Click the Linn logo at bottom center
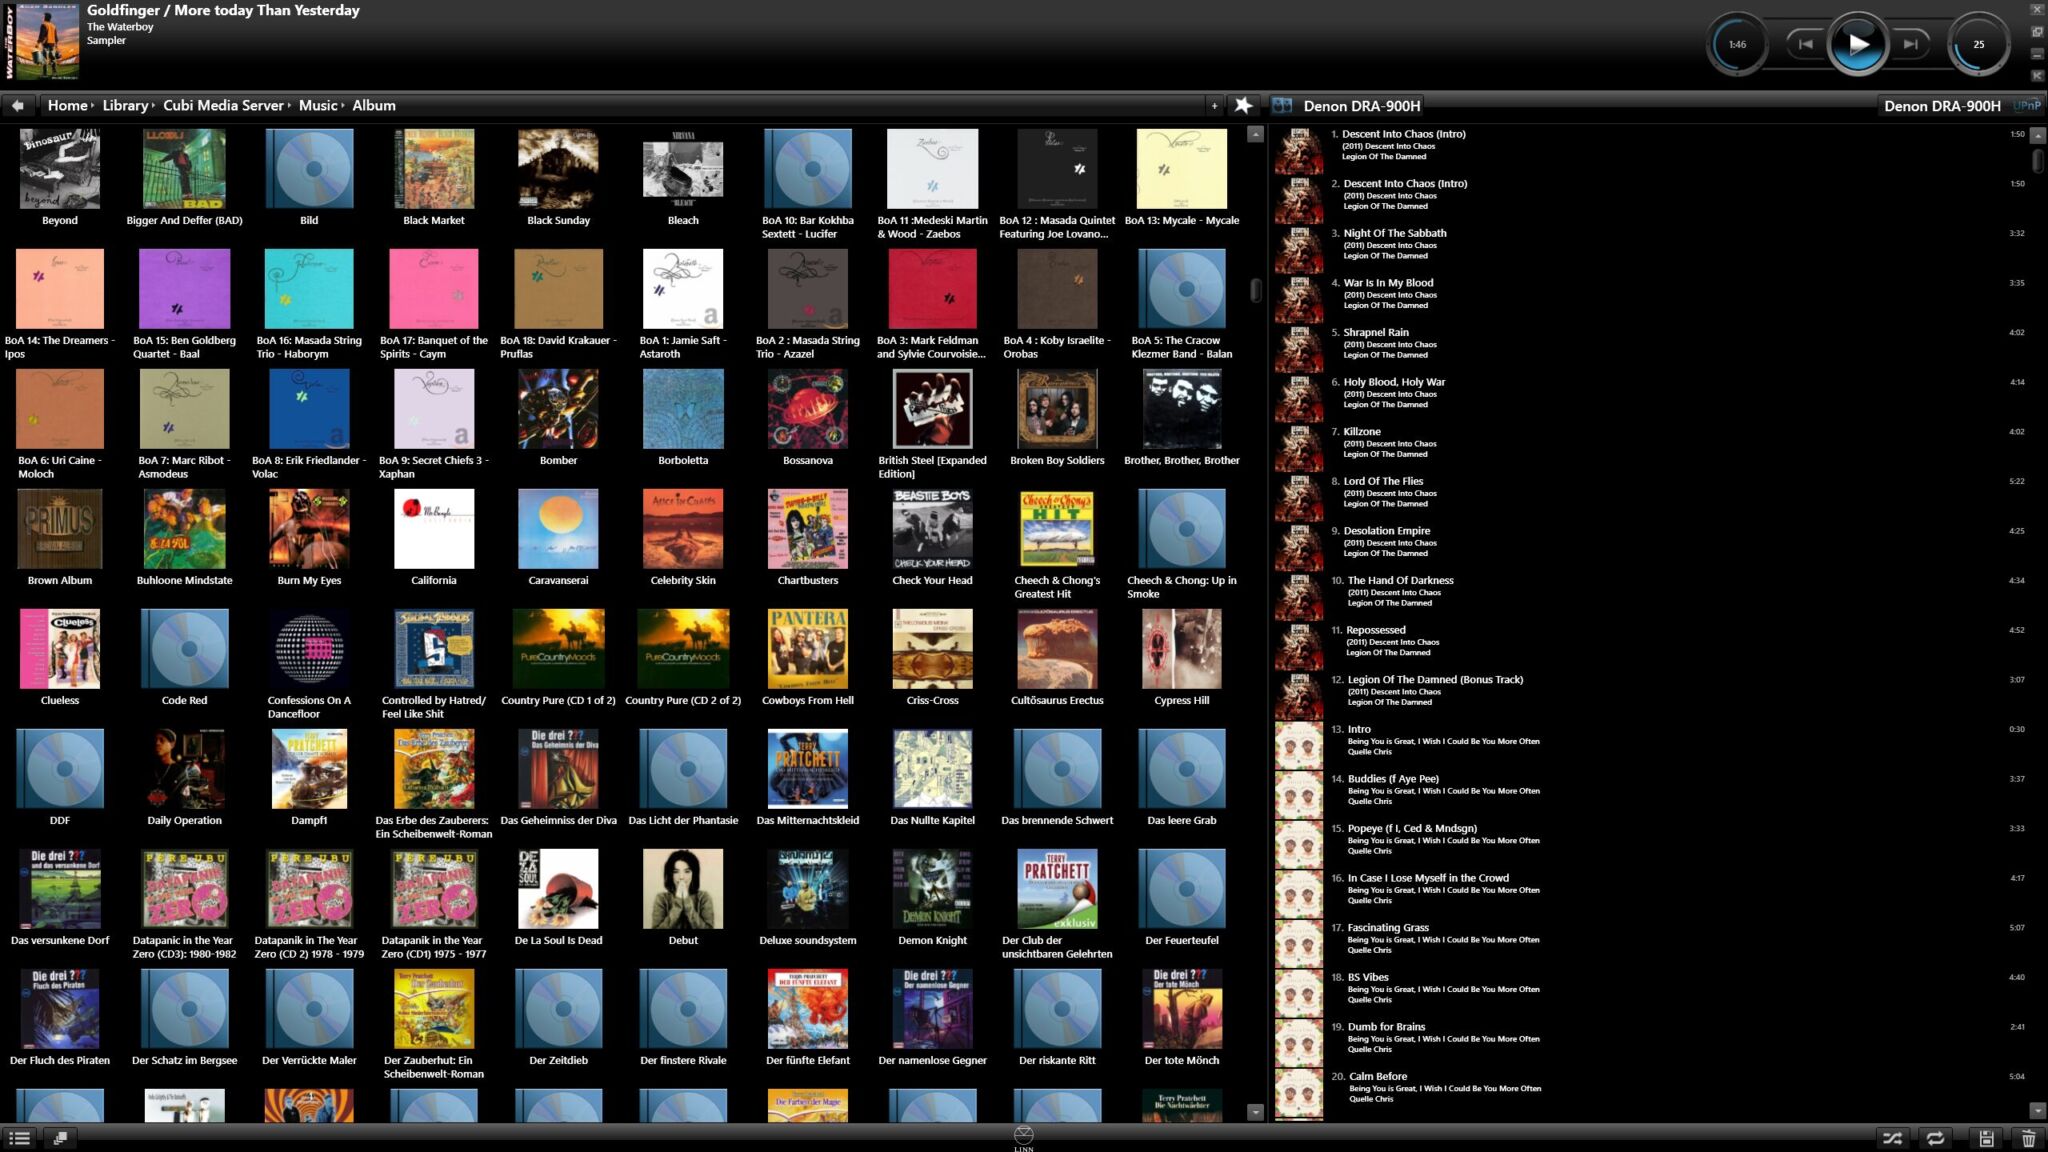The width and height of the screenshot is (2048, 1152). tap(1023, 1138)
